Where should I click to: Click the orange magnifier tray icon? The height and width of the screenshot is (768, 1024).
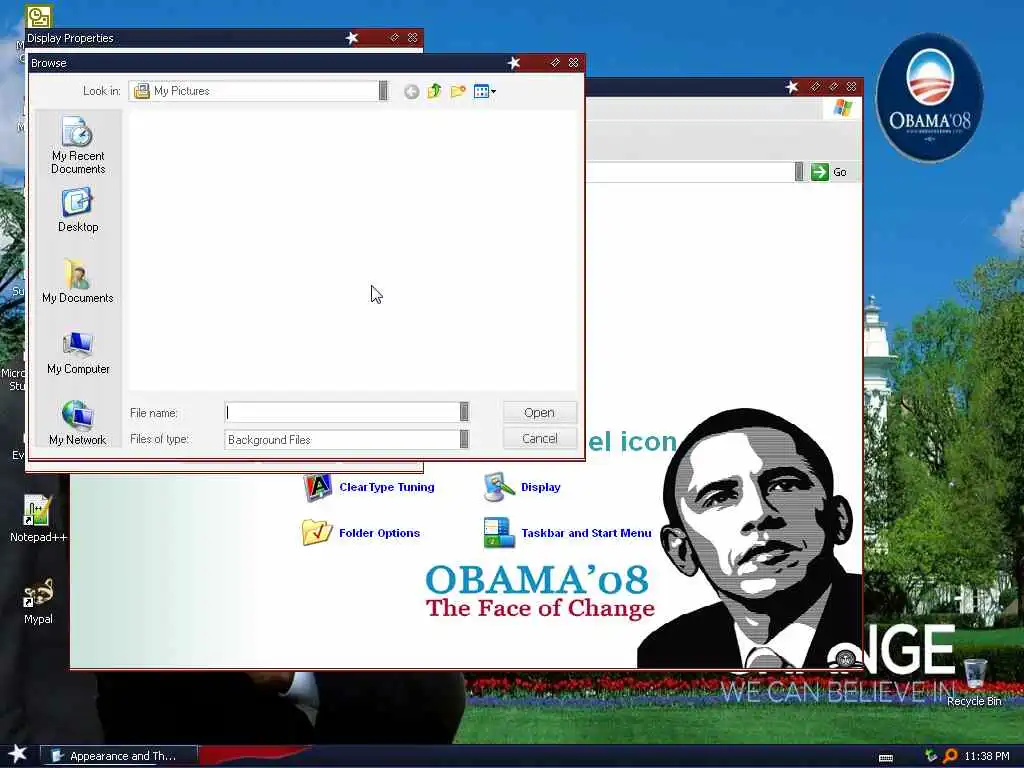[950, 756]
